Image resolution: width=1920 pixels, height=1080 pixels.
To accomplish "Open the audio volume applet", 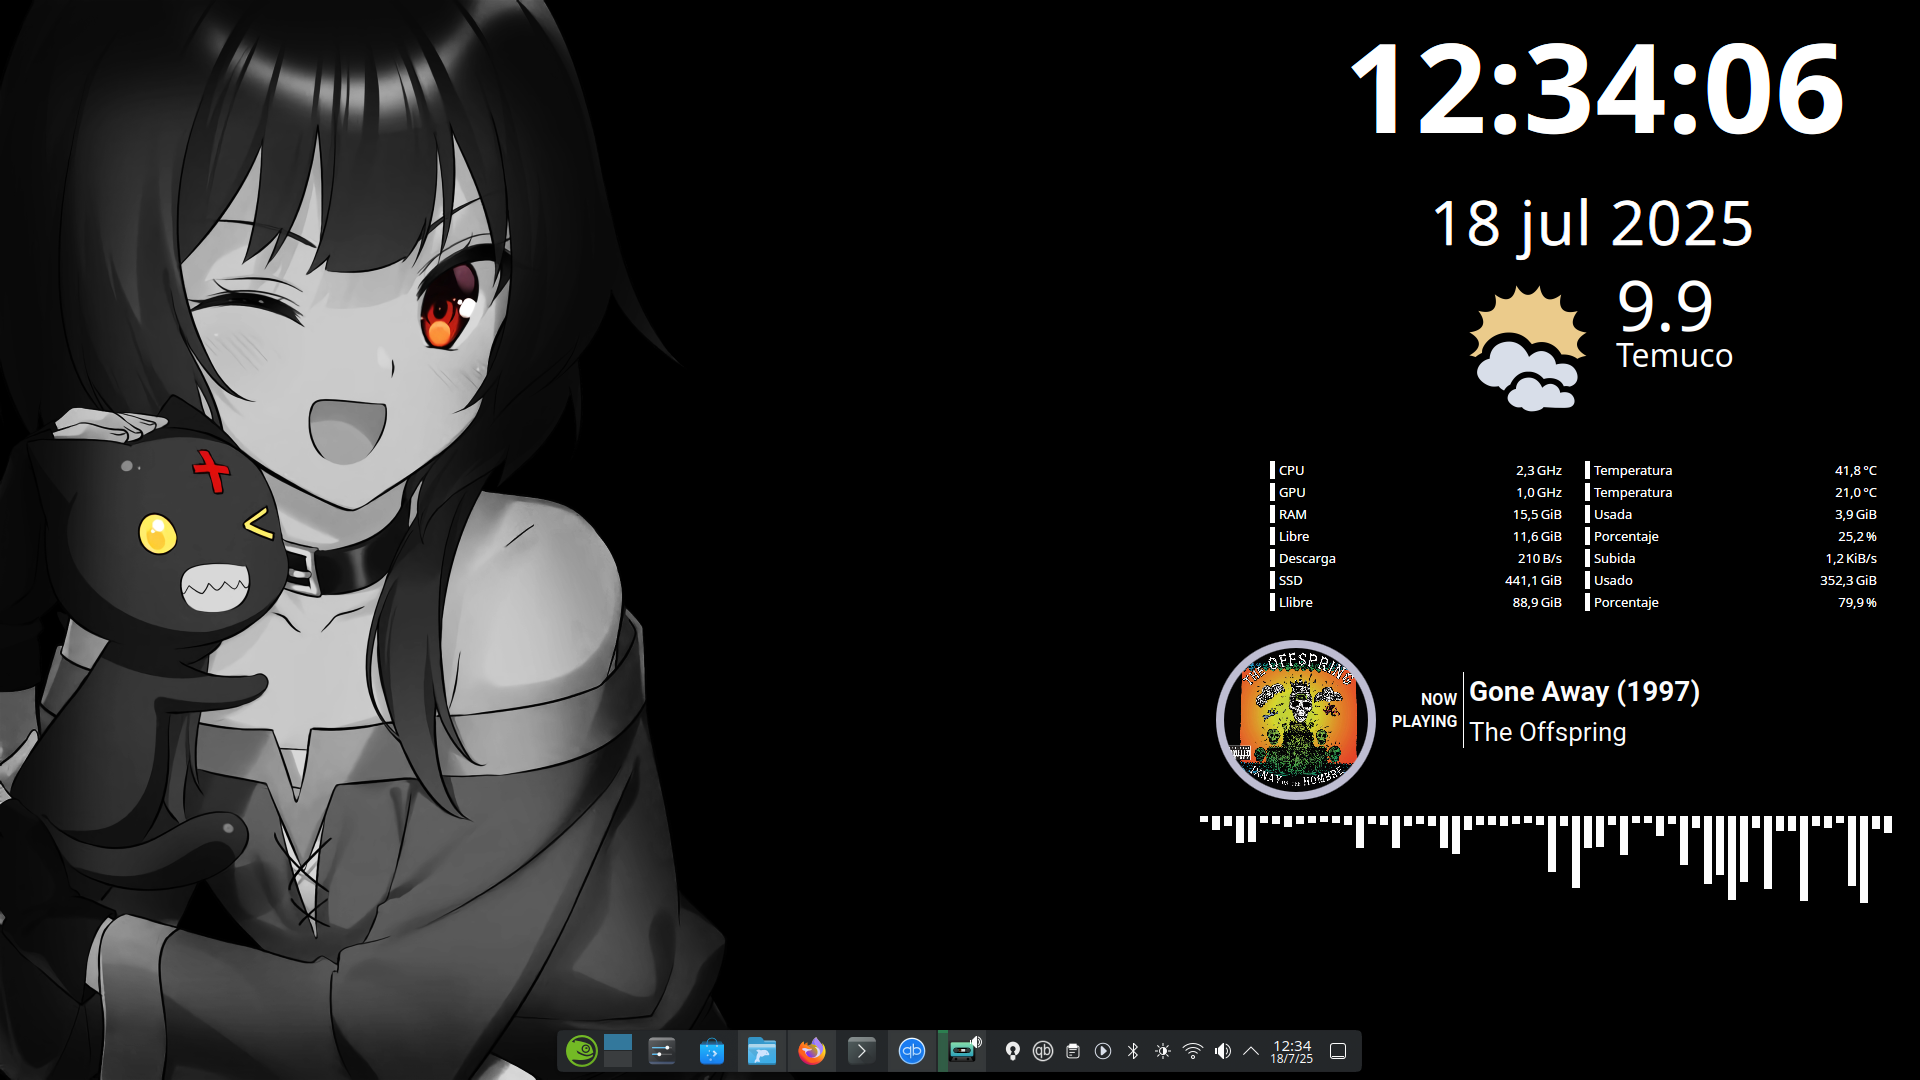I will click(1223, 1051).
